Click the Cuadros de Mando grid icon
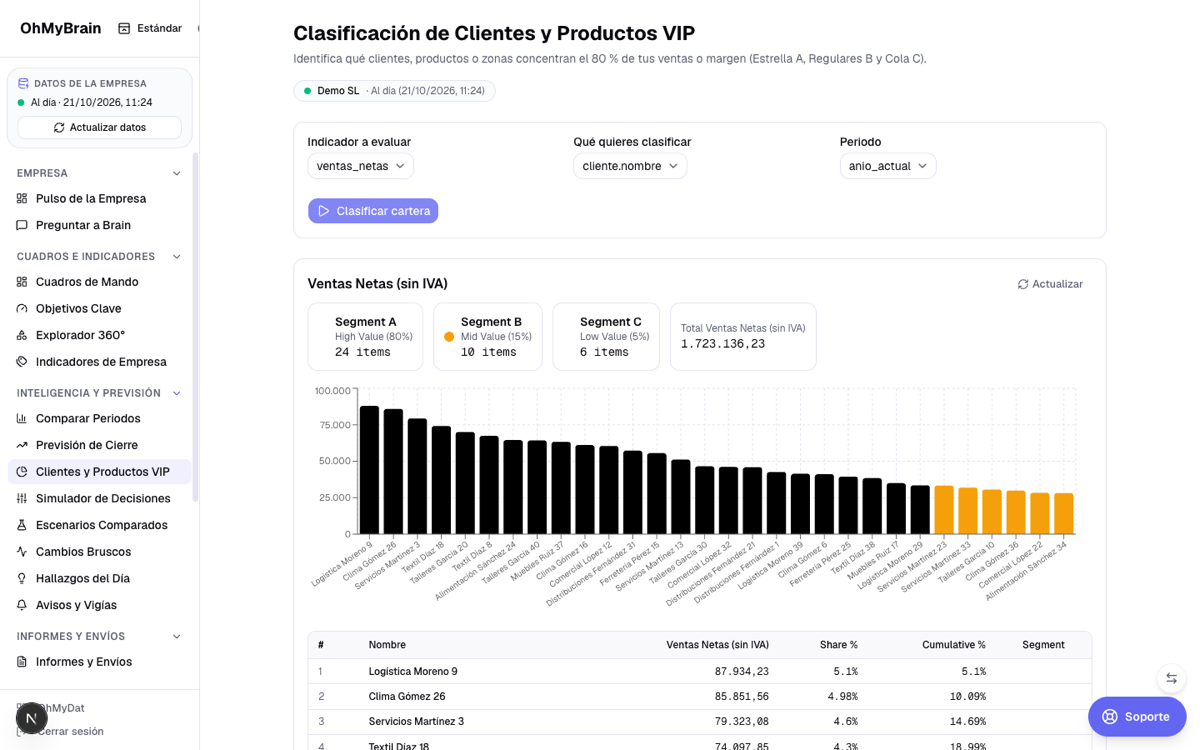Viewport: 1200px width, 750px height. coord(22,282)
